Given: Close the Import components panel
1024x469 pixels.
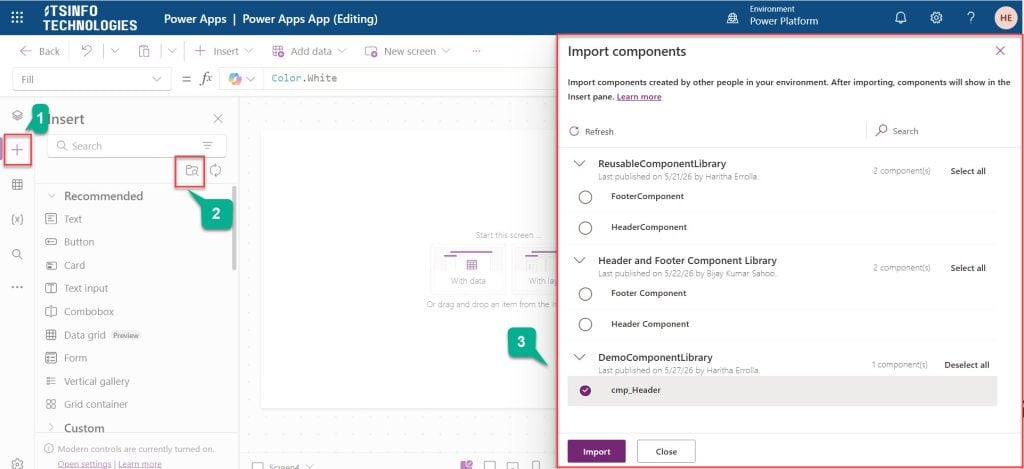Looking at the screenshot, I should pyautogui.click(x=1000, y=51).
